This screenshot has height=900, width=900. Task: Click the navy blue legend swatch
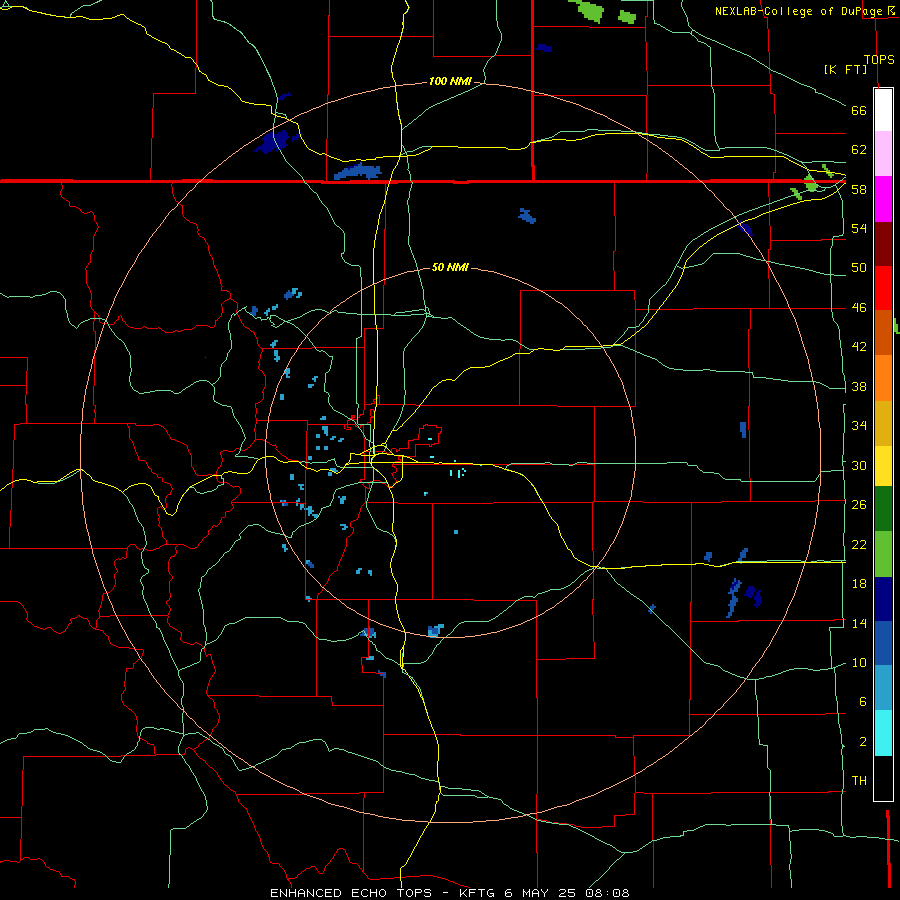tap(883, 599)
